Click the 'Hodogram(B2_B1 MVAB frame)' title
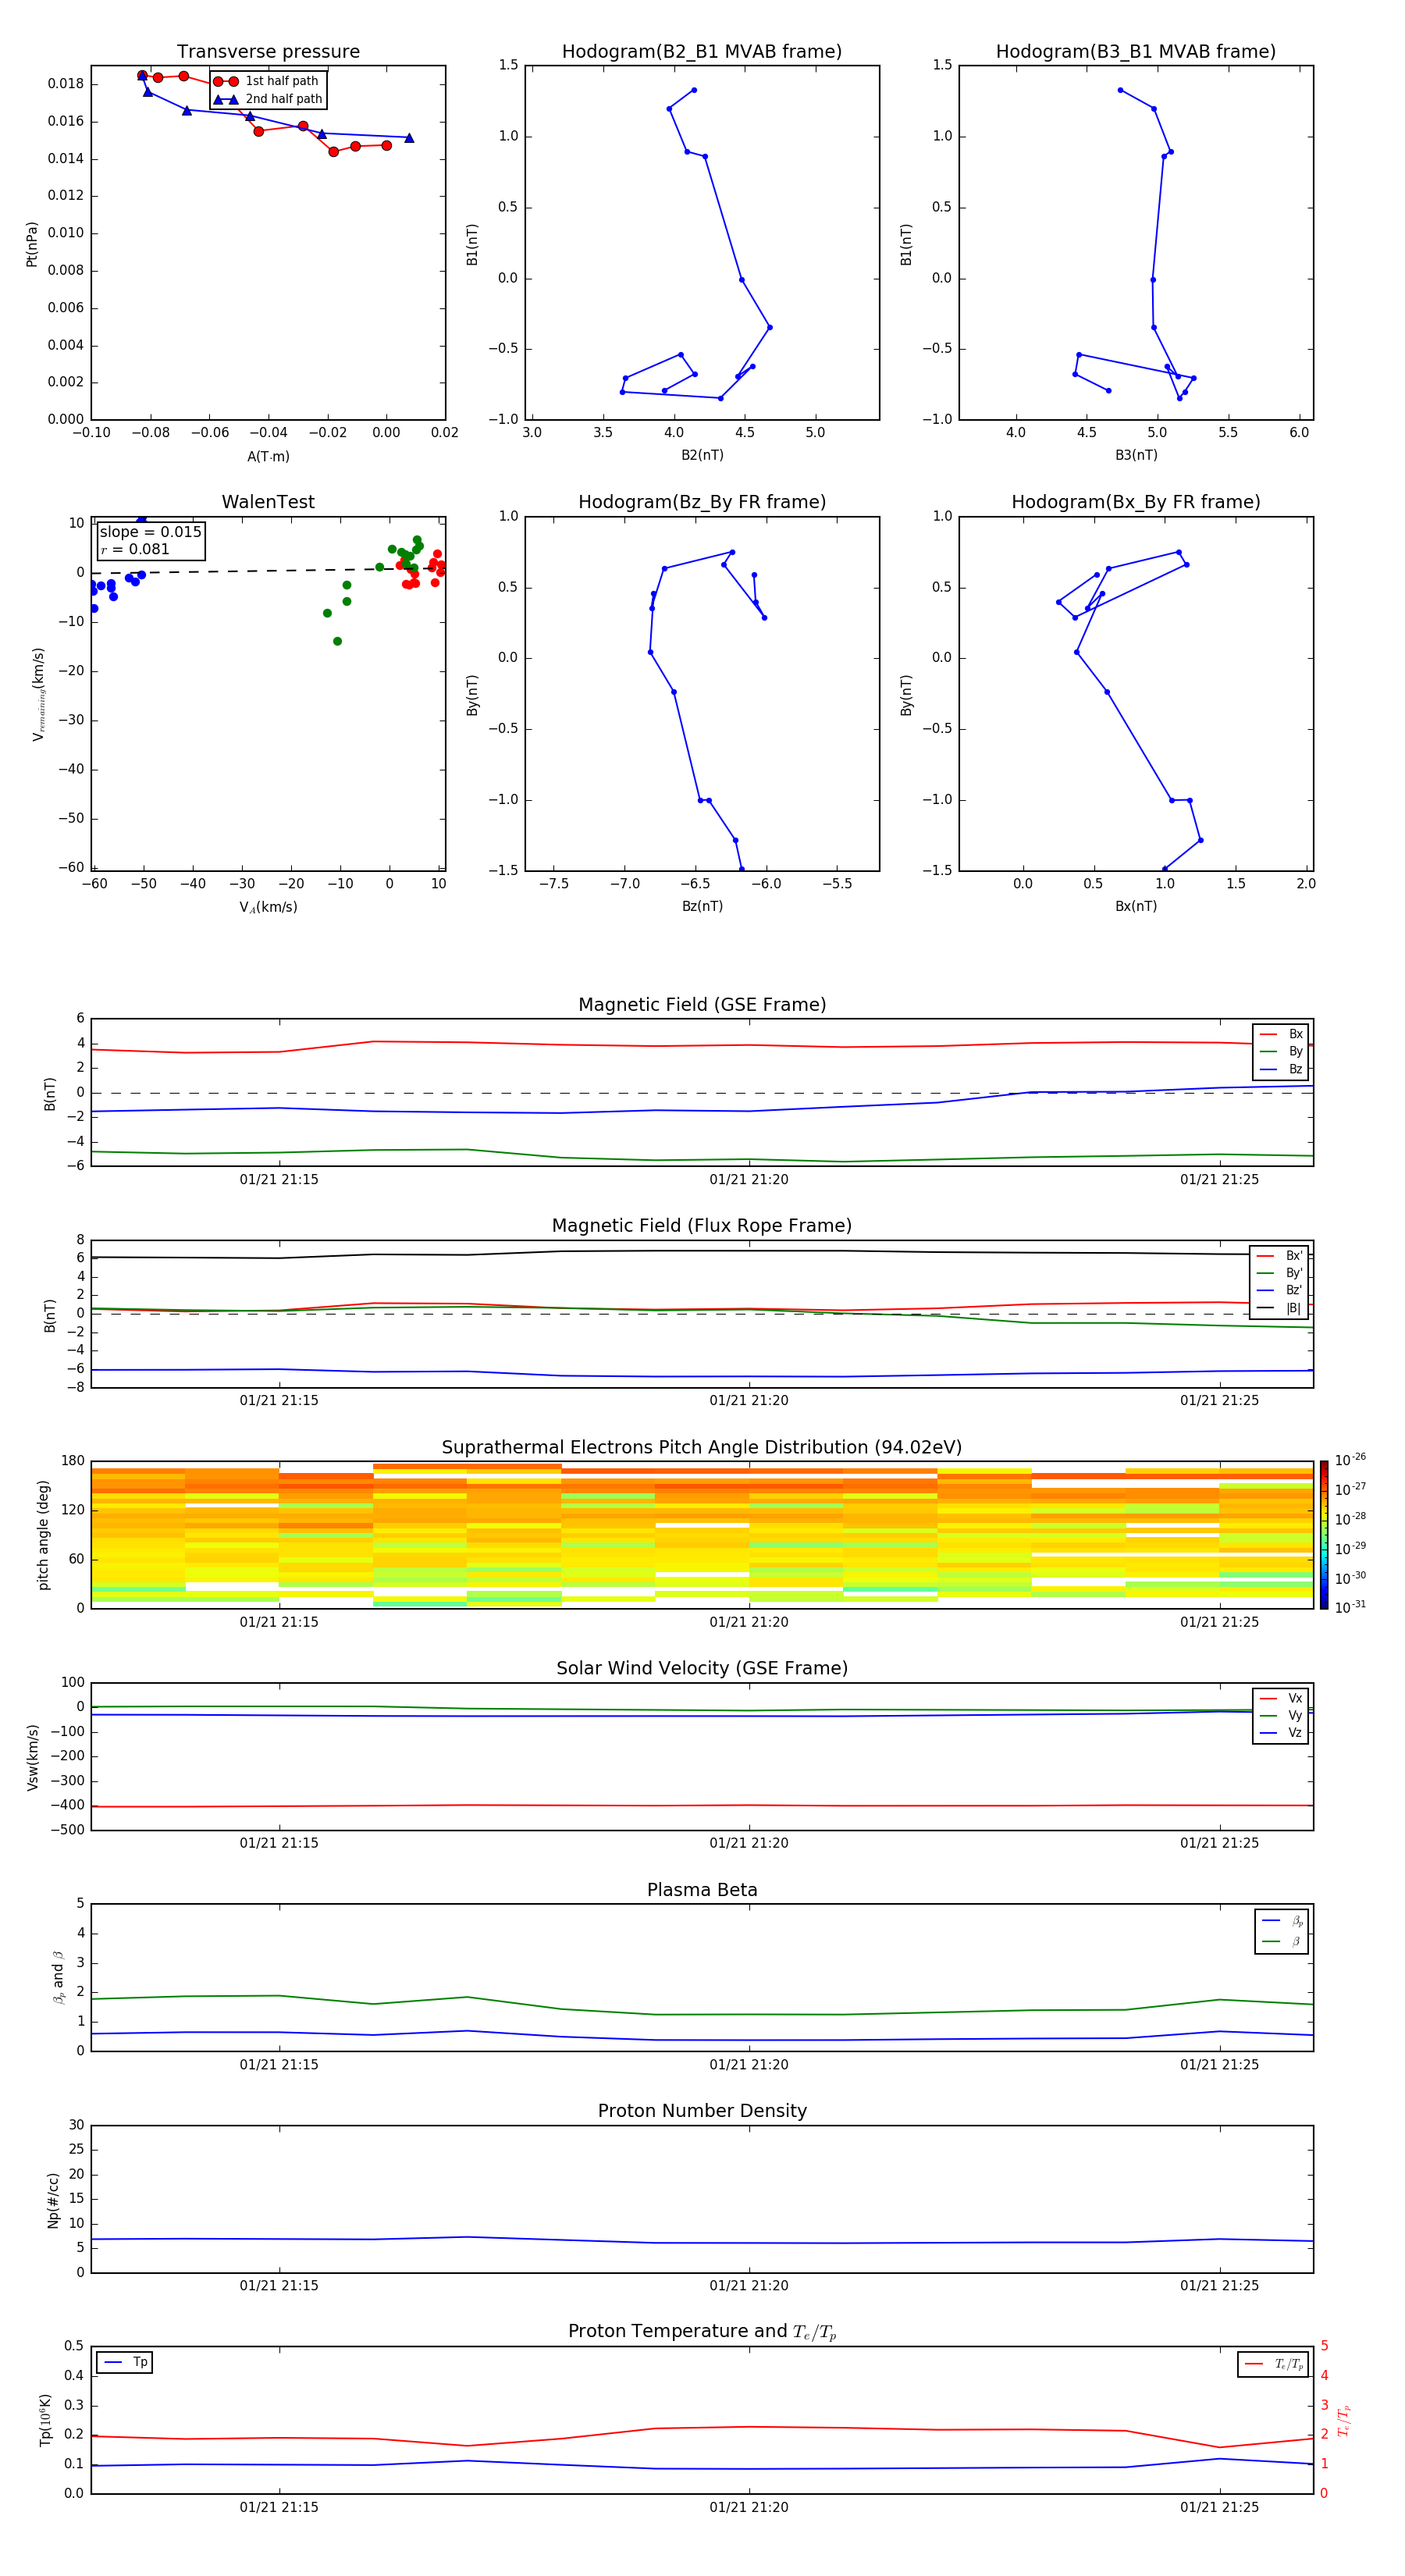1405x2576 pixels. (x=702, y=51)
